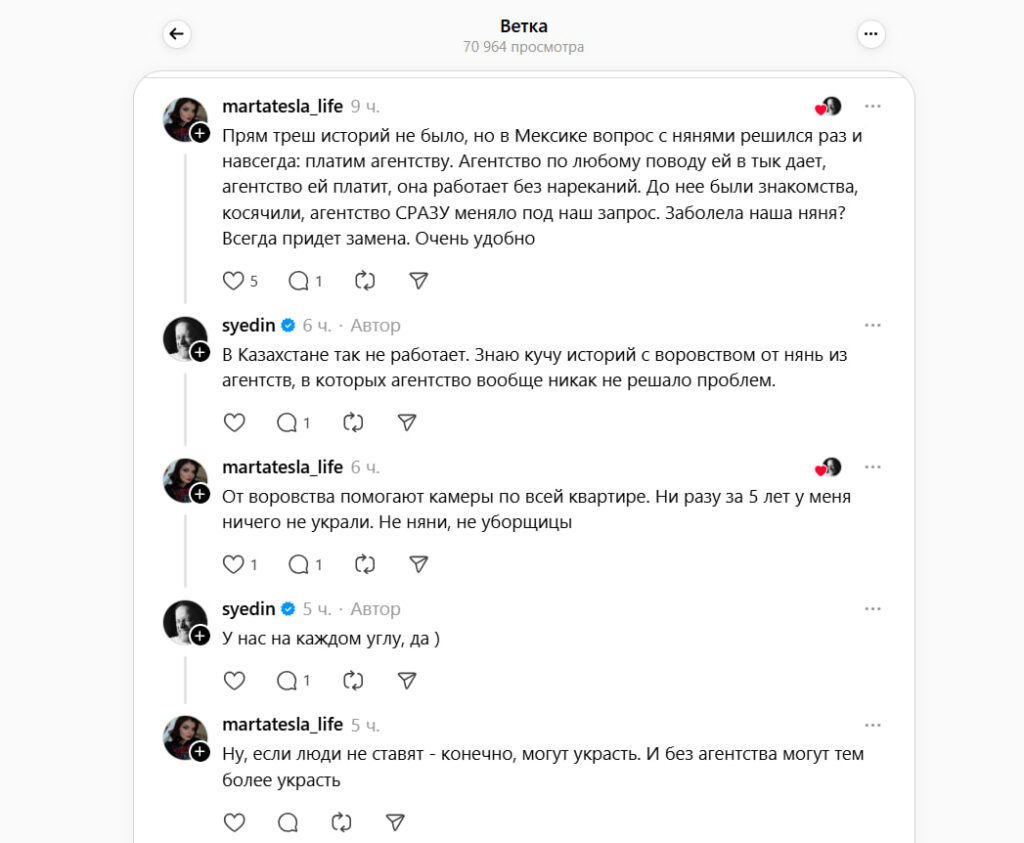
Task: Open martatesla_life profile from last comment
Action: coord(282,725)
